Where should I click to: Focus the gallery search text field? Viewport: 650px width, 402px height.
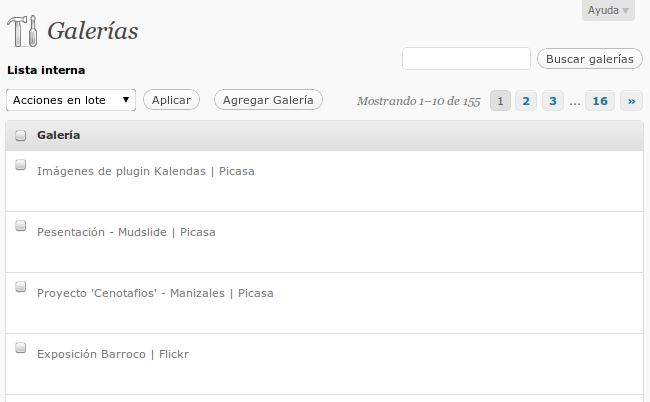click(x=466, y=59)
